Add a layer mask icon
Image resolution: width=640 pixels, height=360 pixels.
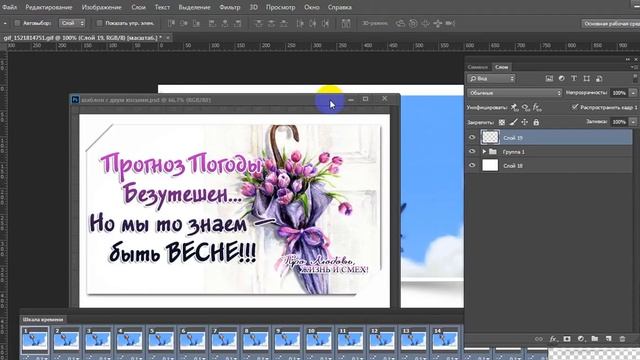click(567, 339)
